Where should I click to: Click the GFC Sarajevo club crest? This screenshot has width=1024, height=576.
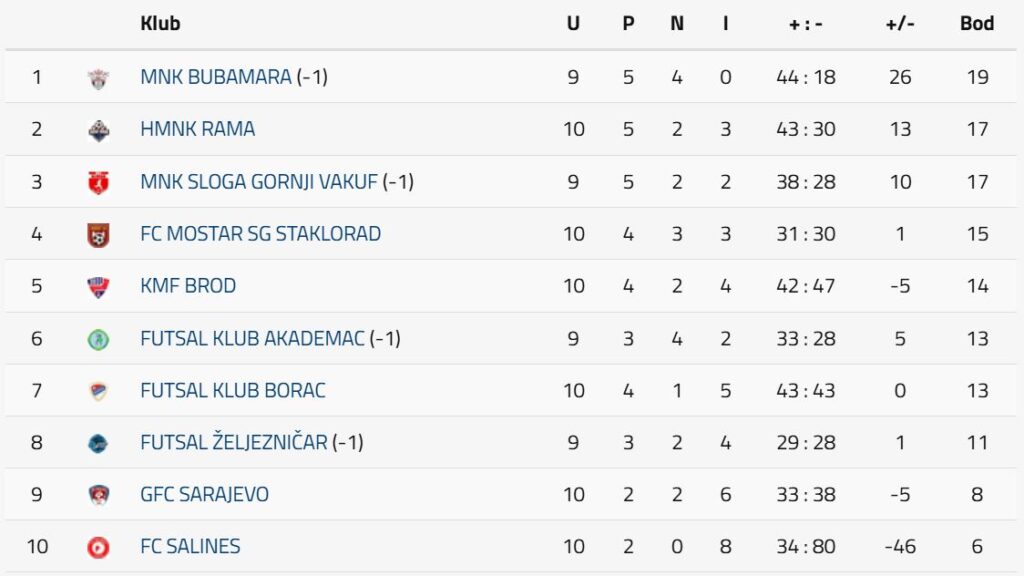coord(98,495)
